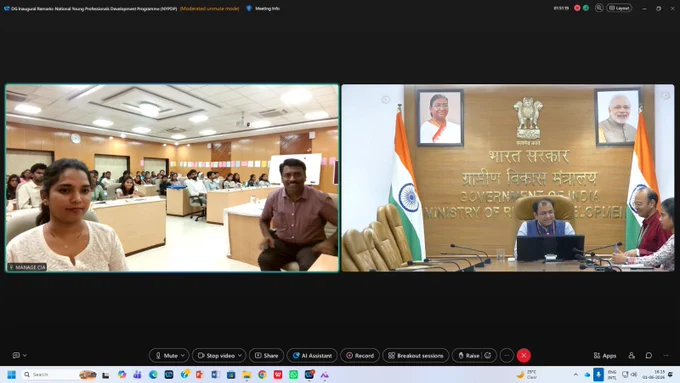The width and height of the screenshot is (680, 383).
Task: Open Task View in the taskbar
Action: coord(105,375)
